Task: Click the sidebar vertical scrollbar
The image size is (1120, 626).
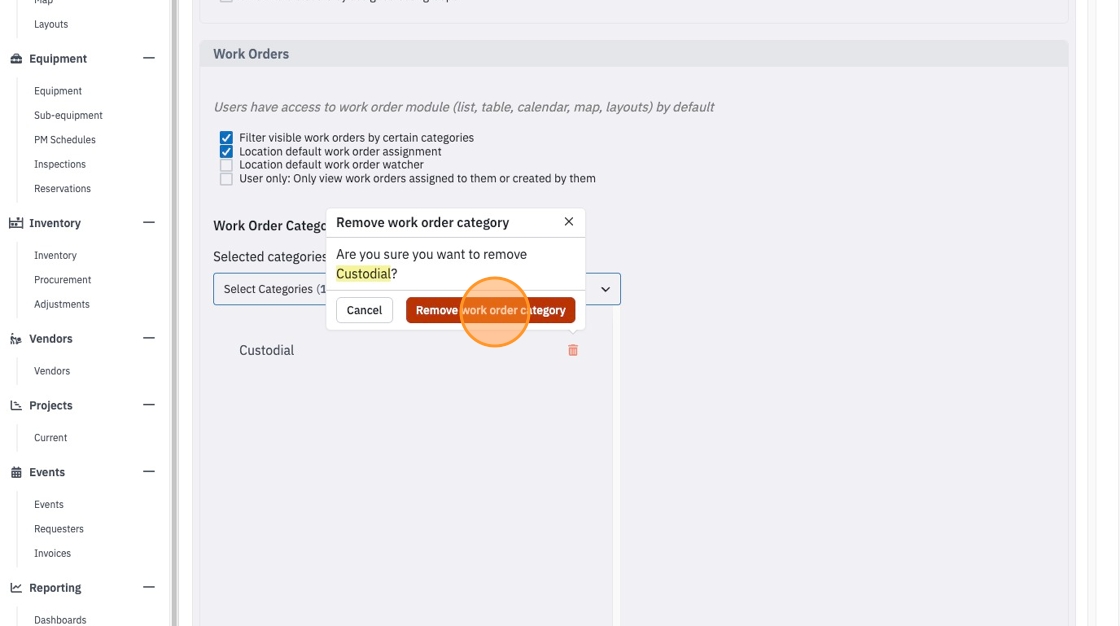Action: pyautogui.click(x=174, y=313)
